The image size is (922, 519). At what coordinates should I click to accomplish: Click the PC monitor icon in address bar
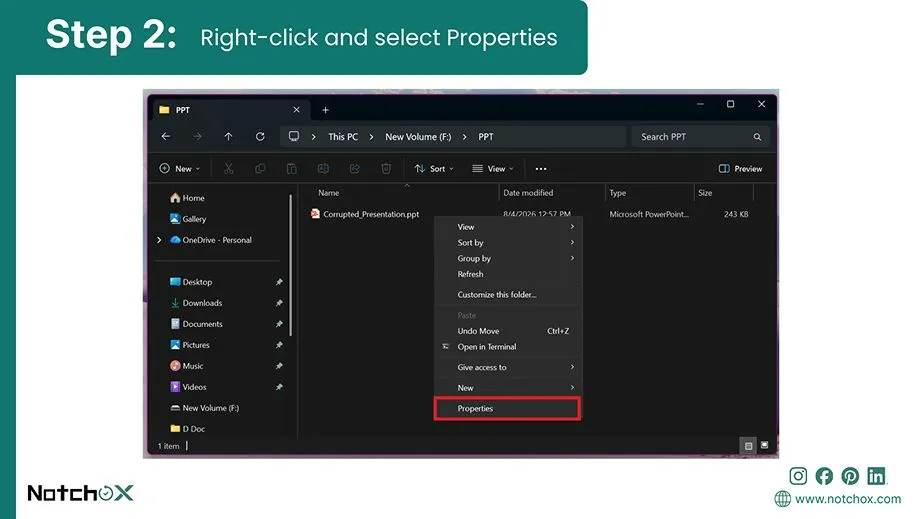[x=293, y=136]
